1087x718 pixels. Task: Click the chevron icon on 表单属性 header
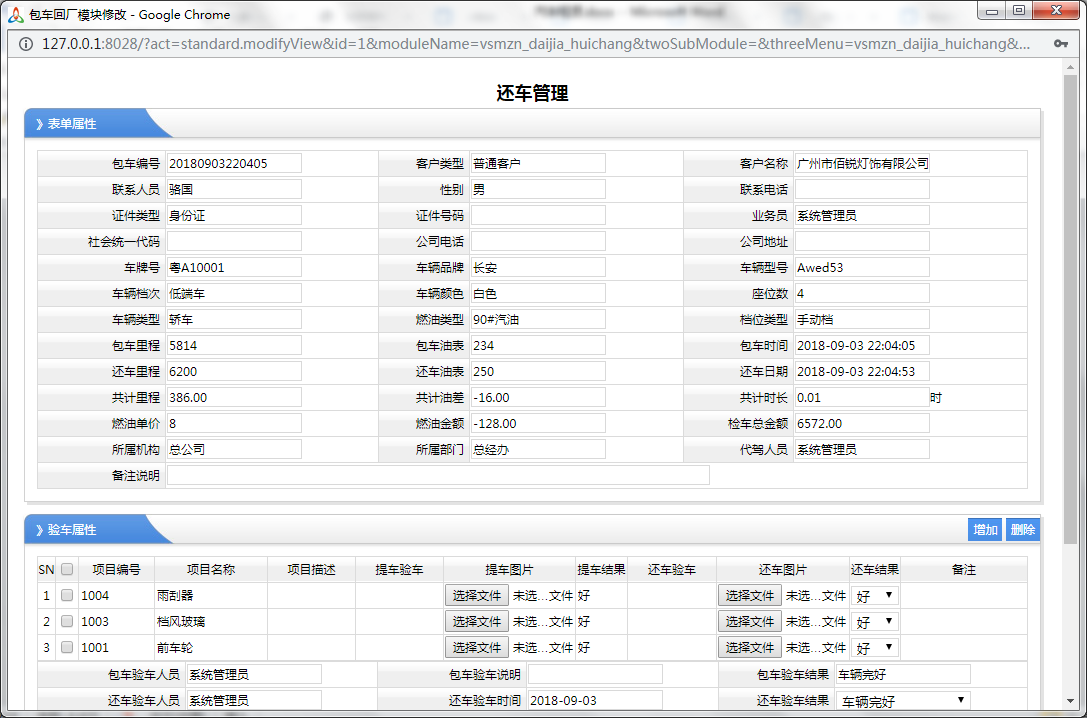[39, 124]
